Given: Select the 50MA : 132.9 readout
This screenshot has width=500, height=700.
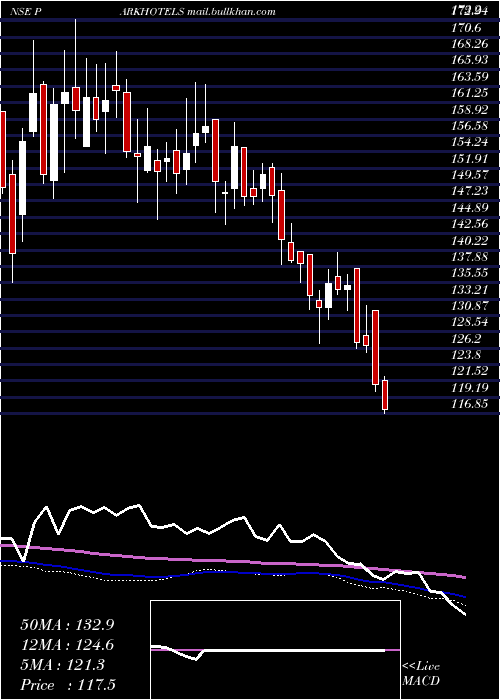Looking at the screenshot, I should [x=67, y=625].
